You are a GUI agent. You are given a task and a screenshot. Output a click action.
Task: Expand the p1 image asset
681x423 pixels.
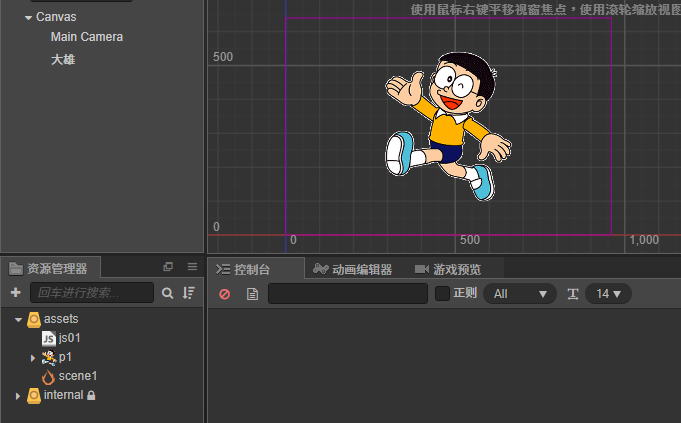pos(33,358)
